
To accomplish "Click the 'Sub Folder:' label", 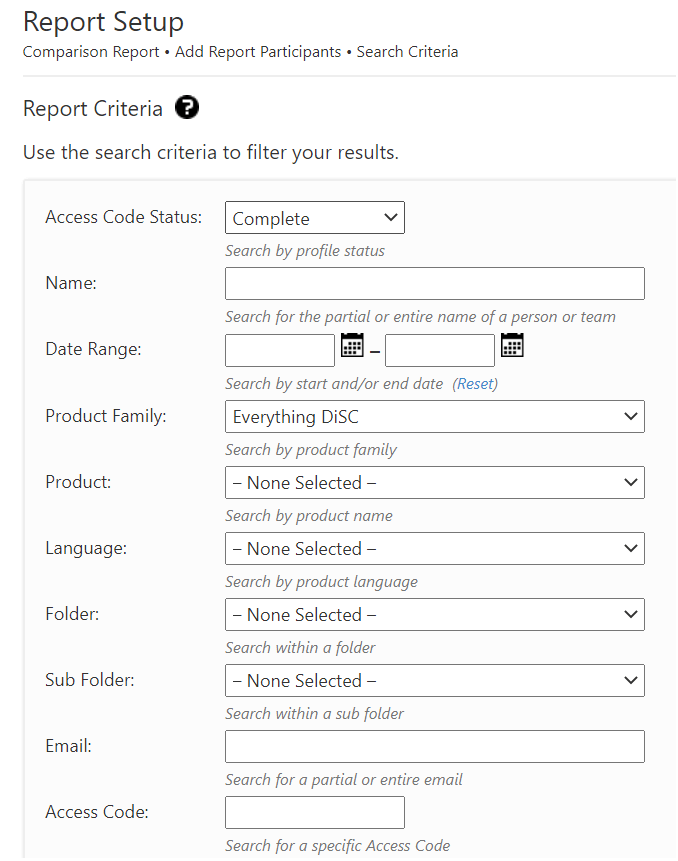I will [x=89, y=680].
